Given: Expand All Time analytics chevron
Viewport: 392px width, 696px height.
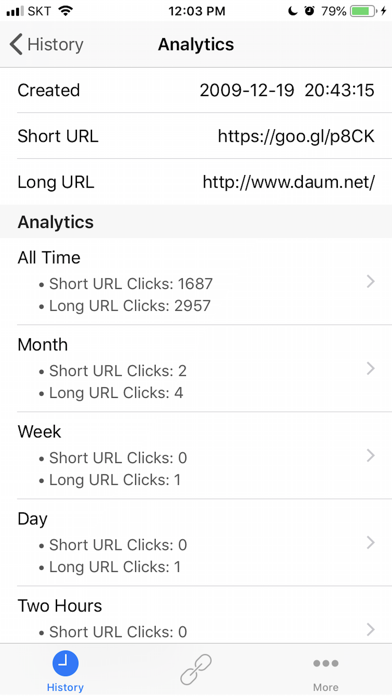Looking at the screenshot, I should [371, 281].
